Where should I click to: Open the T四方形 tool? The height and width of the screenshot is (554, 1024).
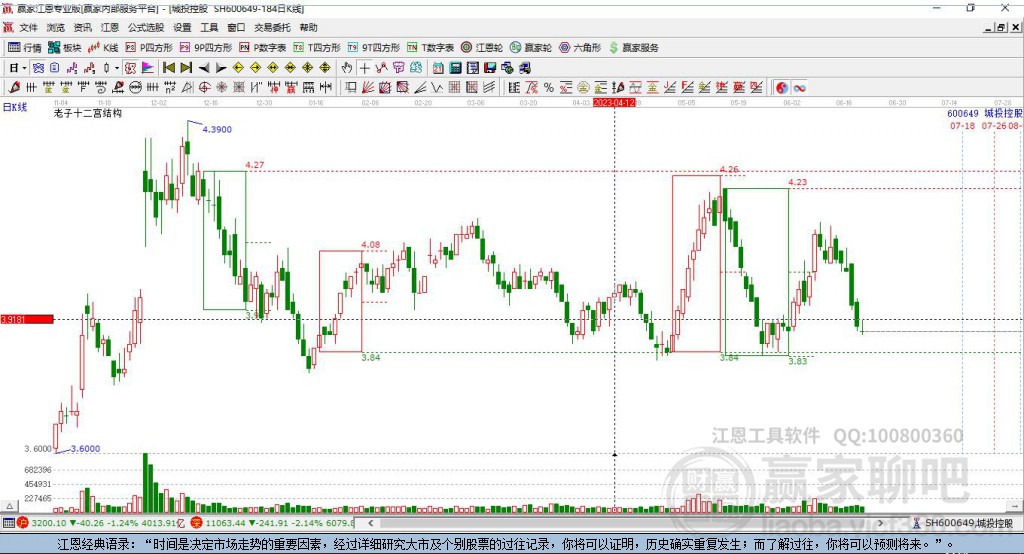pyautogui.click(x=317, y=48)
